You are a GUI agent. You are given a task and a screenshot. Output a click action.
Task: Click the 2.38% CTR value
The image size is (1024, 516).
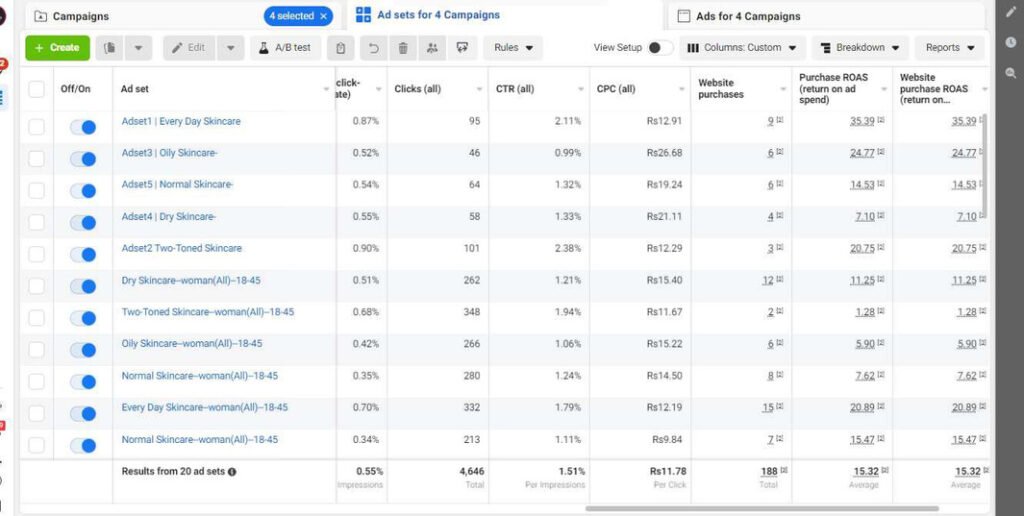[x=568, y=248]
